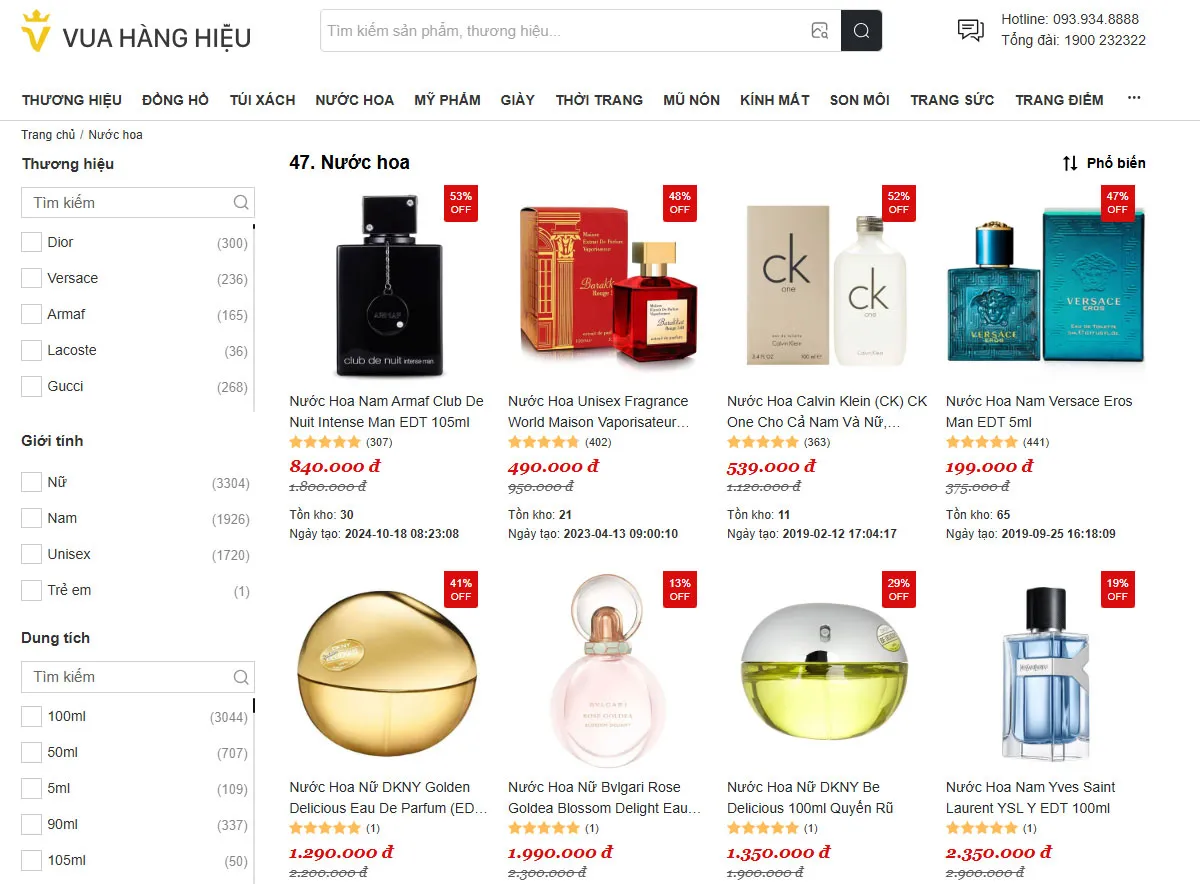Click magnifier icon in Thương hiệu search
1200x884 pixels.
pyautogui.click(x=241, y=202)
